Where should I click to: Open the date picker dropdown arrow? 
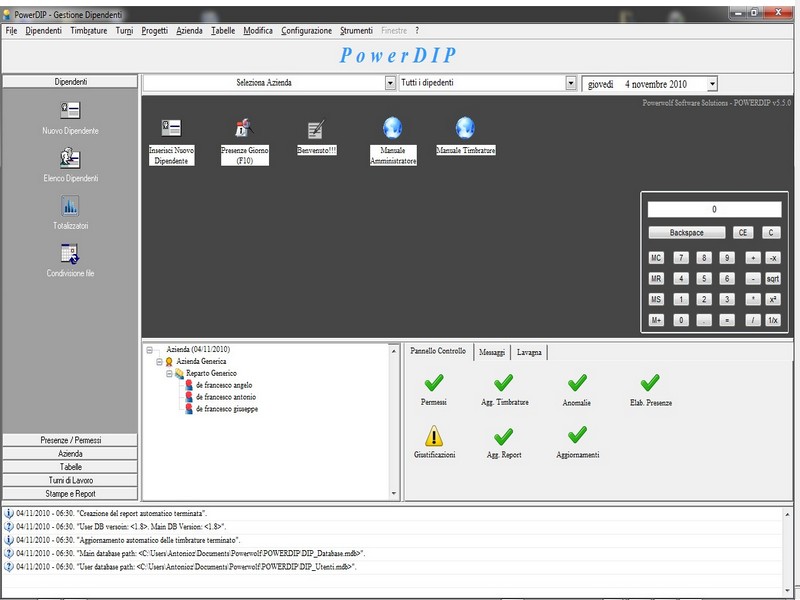click(x=712, y=84)
